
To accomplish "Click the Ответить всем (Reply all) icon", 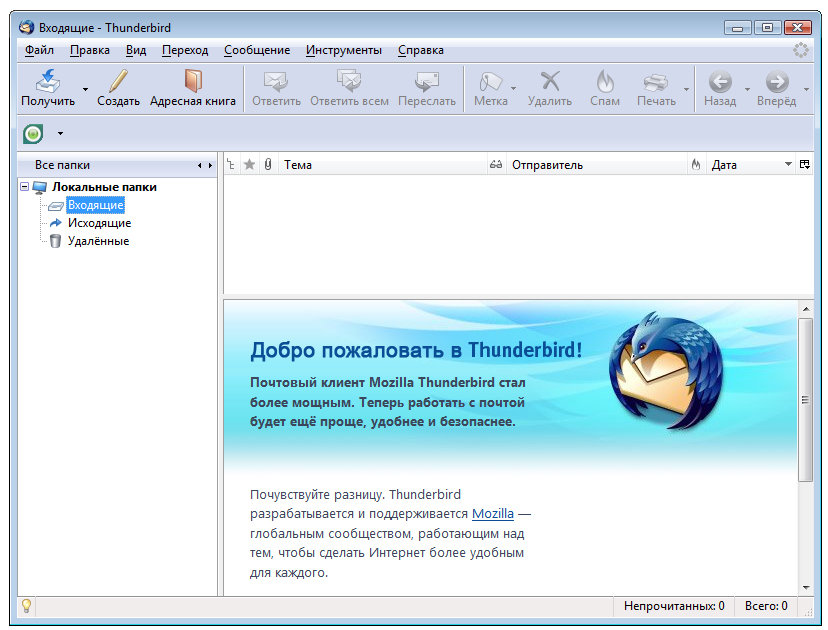I will (349, 81).
